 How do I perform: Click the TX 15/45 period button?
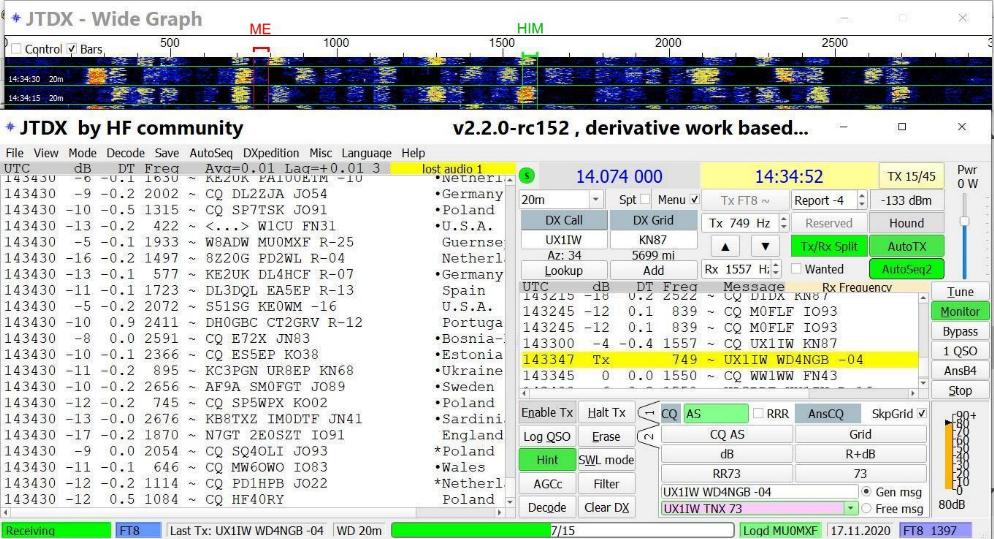point(911,176)
